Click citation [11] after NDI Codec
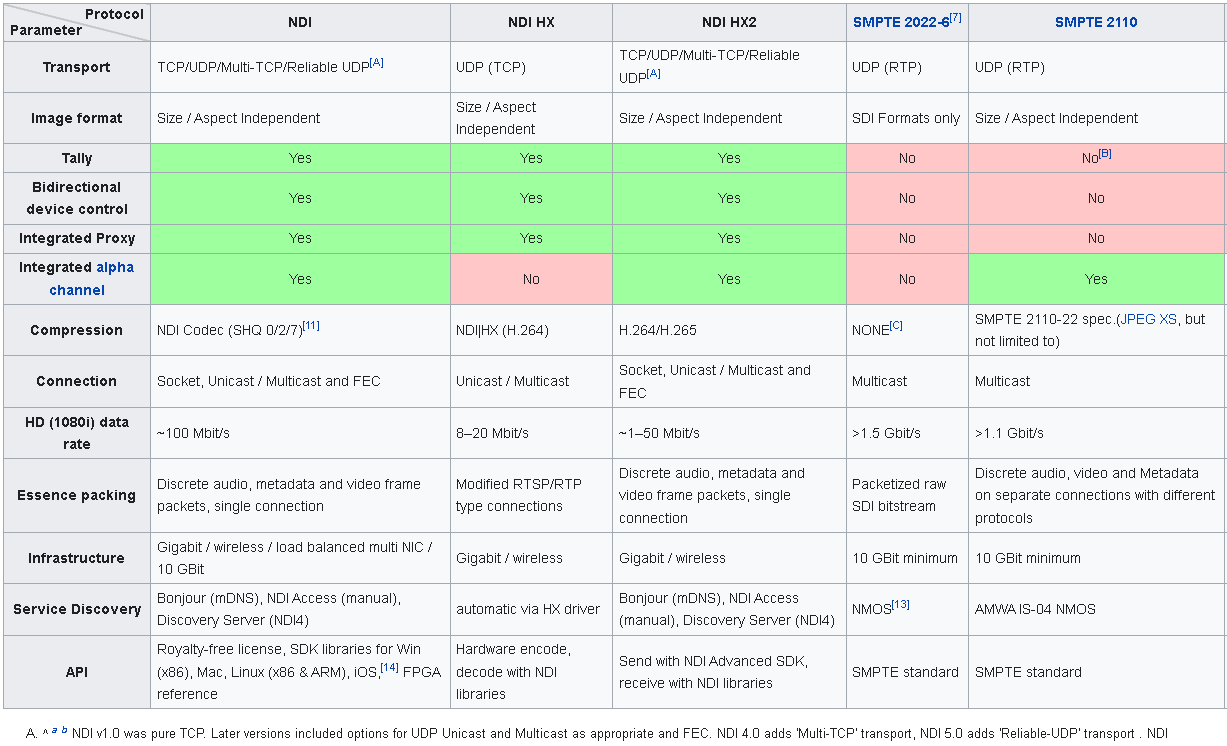This screenshot has height=746, width=1227. click(311, 325)
